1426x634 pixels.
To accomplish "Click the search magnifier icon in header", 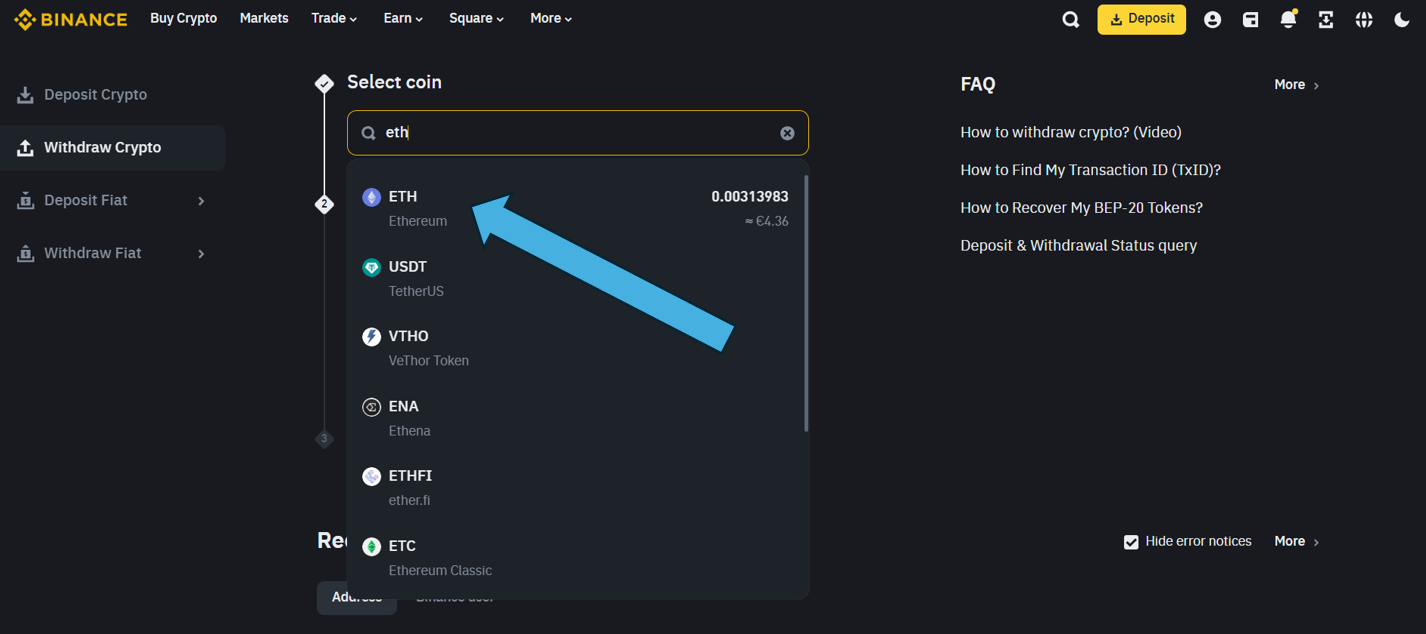I will pyautogui.click(x=1070, y=20).
